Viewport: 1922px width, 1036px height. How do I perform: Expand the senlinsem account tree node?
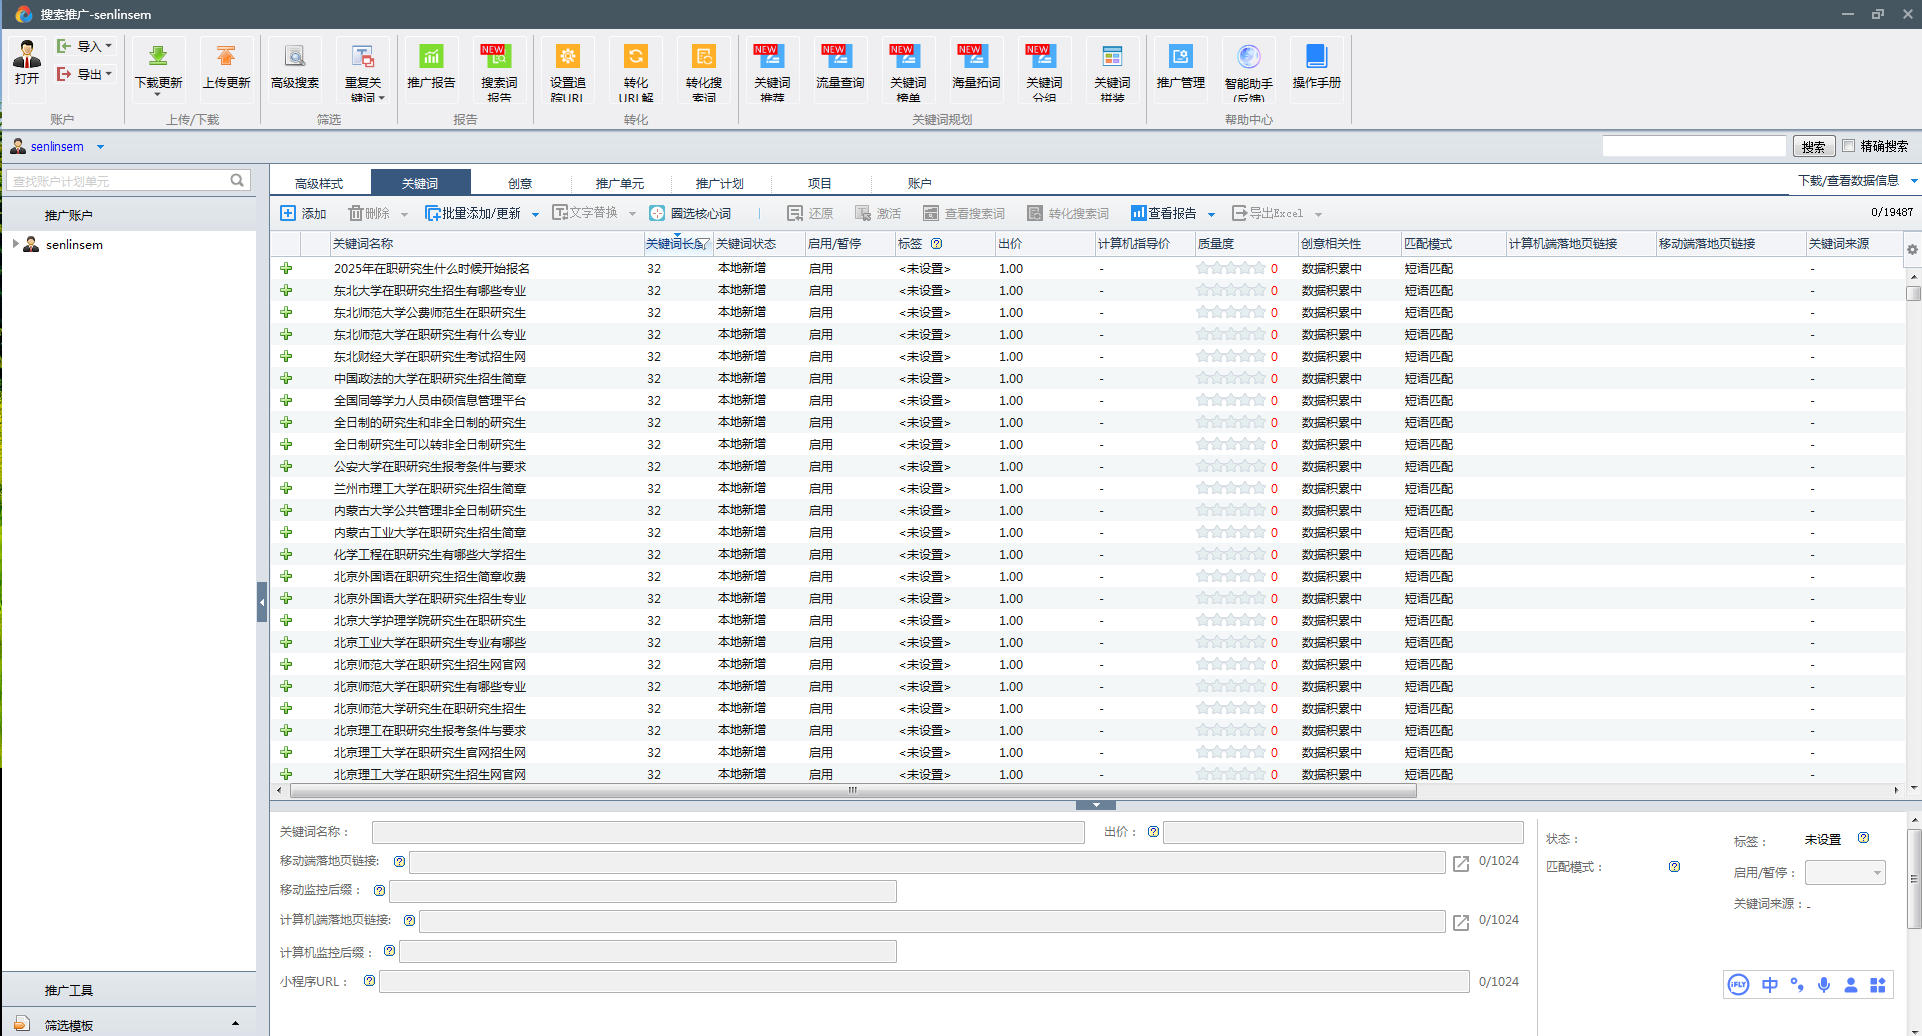pyautogui.click(x=15, y=244)
